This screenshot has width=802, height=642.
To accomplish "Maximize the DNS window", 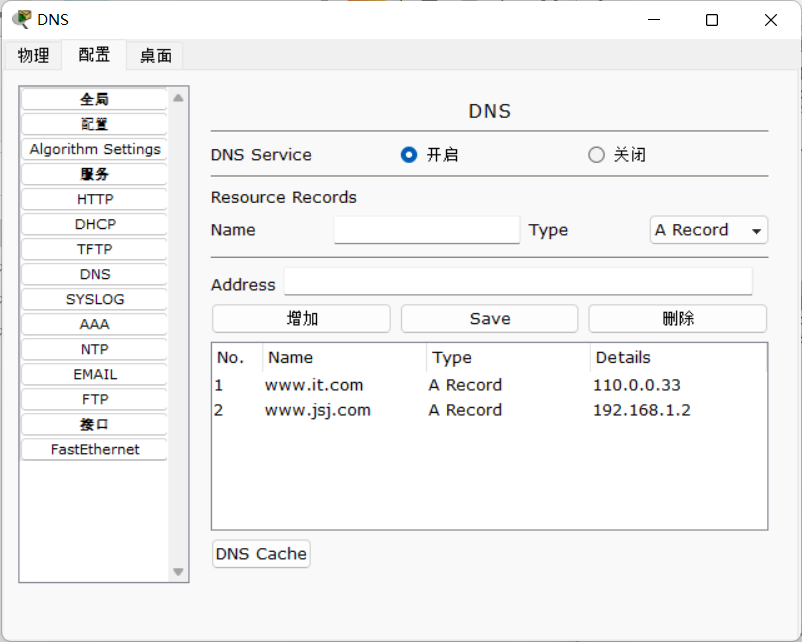I will click(x=712, y=20).
